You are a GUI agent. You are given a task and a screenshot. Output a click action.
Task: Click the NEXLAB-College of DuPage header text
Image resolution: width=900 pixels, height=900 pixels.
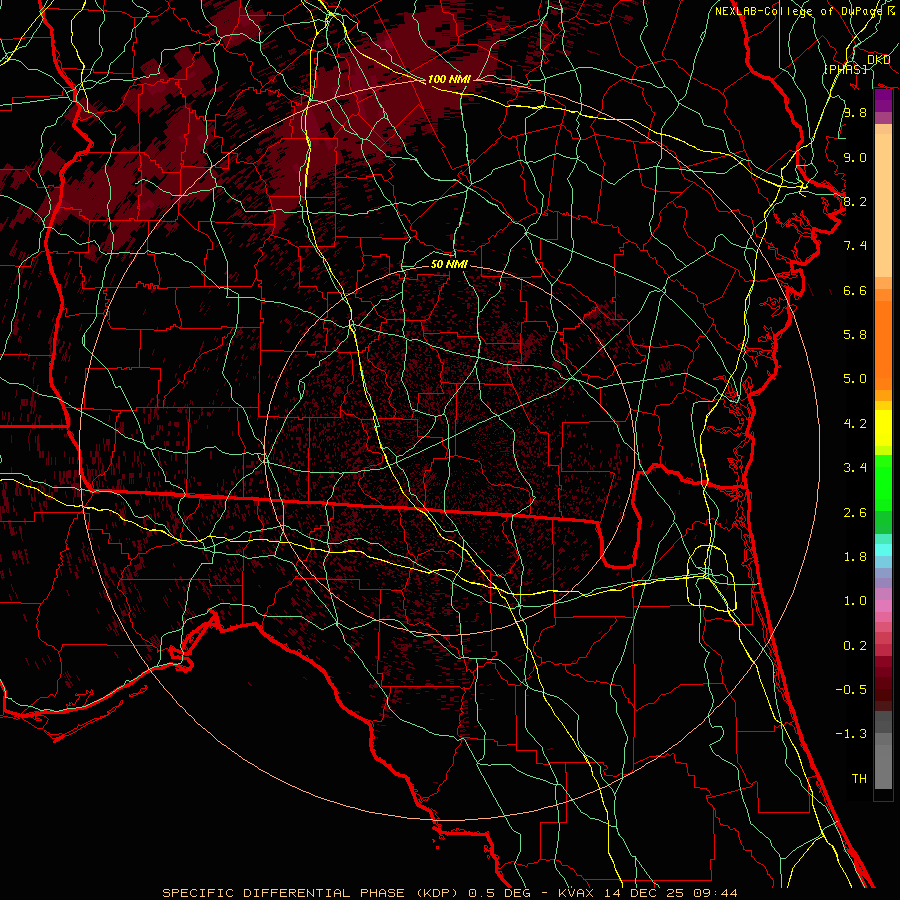[x=800, y=11]
